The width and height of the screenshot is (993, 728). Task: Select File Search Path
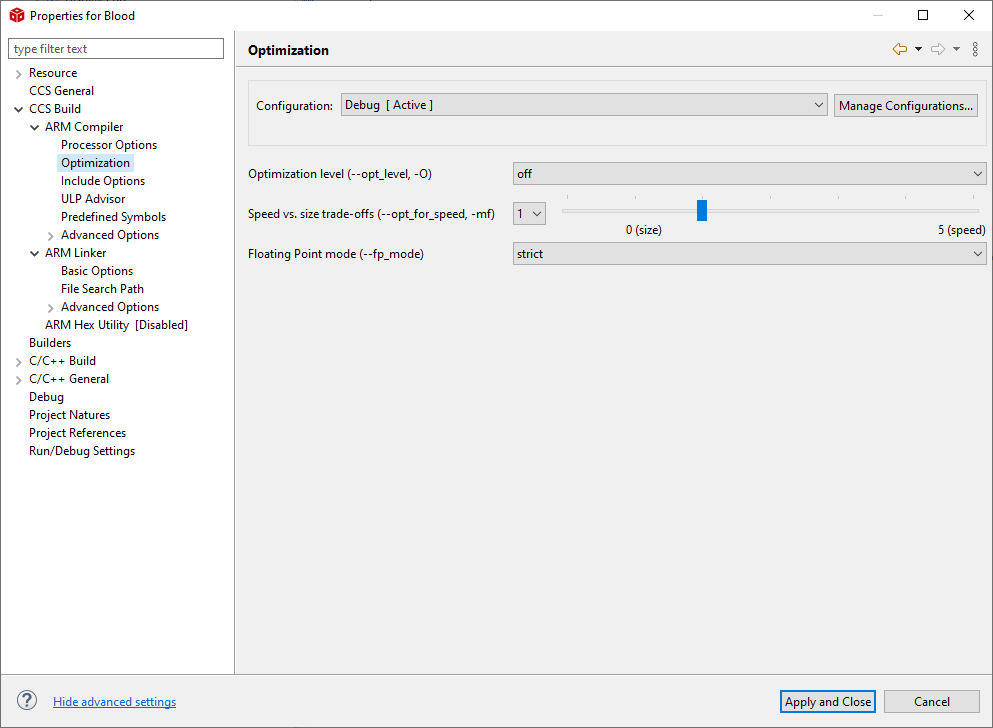point(103,289)
